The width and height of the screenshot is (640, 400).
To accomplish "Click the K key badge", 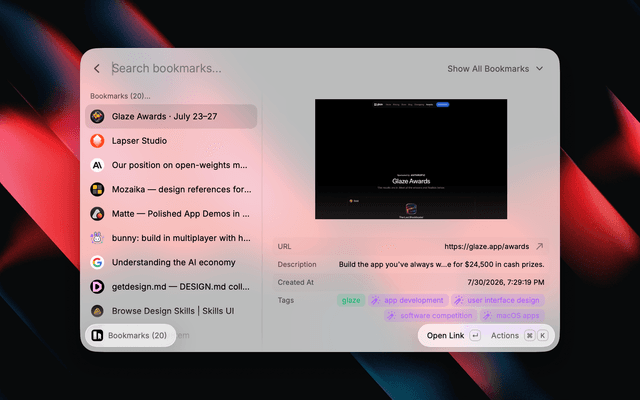I will [x=542, y=336].
